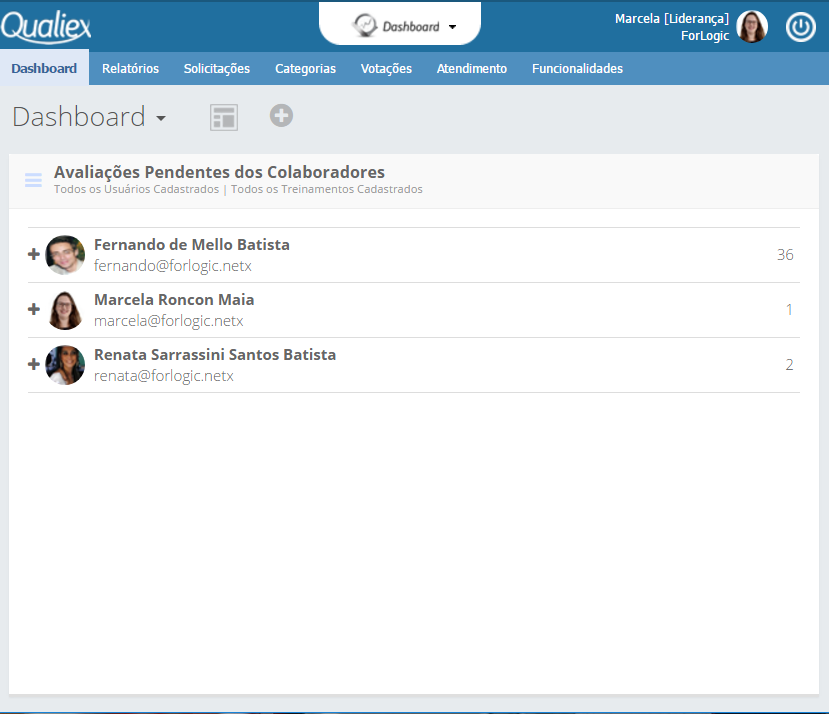Open the widget hamburger menu icon
Screen dimensions: 829x714
click(x=33, y=180)
